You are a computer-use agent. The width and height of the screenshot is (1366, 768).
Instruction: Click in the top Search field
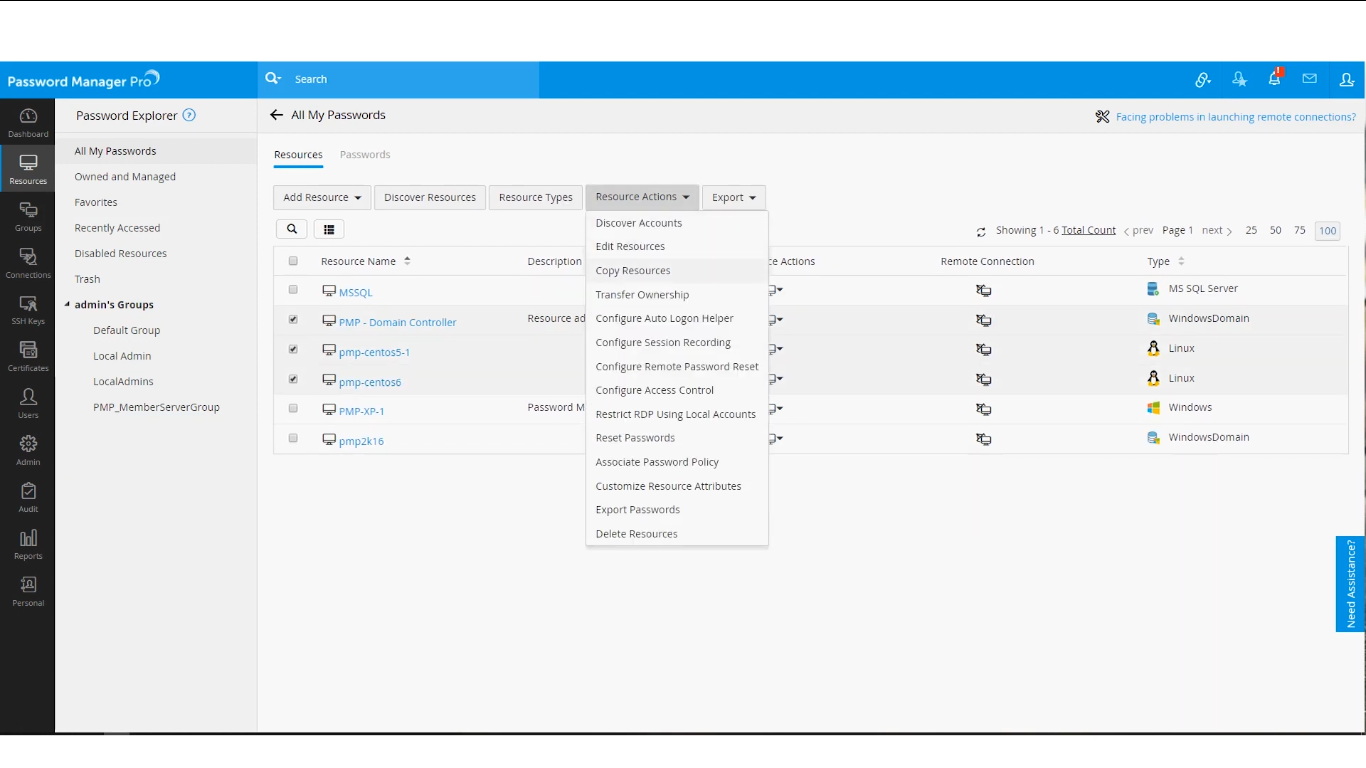point(410,79)
